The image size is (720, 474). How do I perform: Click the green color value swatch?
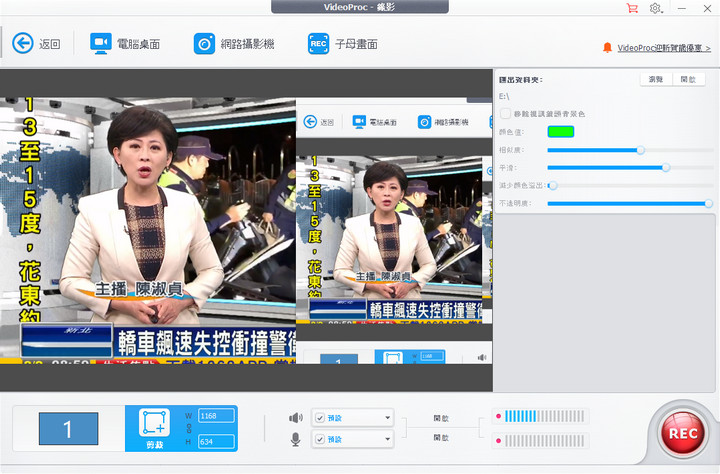pyautogui.click(x=560, y=131)
